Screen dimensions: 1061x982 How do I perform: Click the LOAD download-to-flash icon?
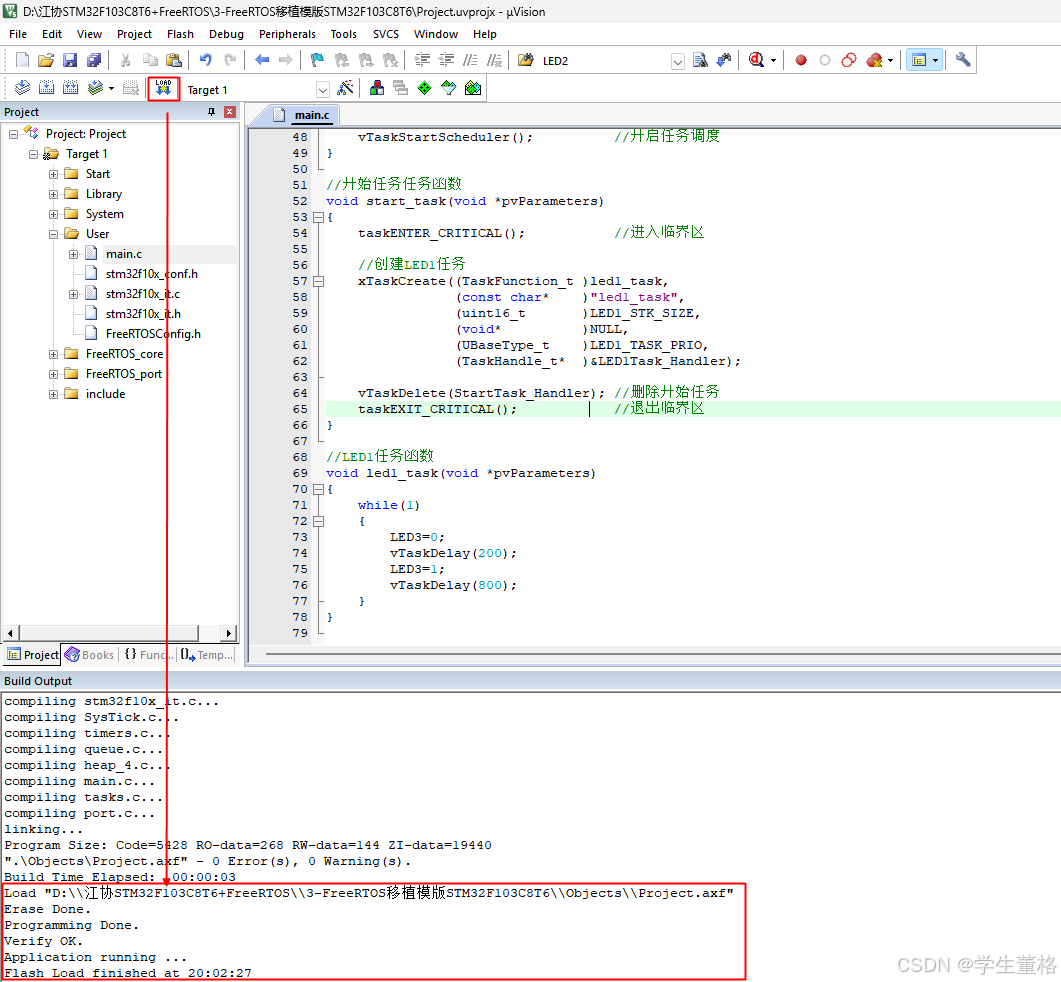(x=164, y=88)
